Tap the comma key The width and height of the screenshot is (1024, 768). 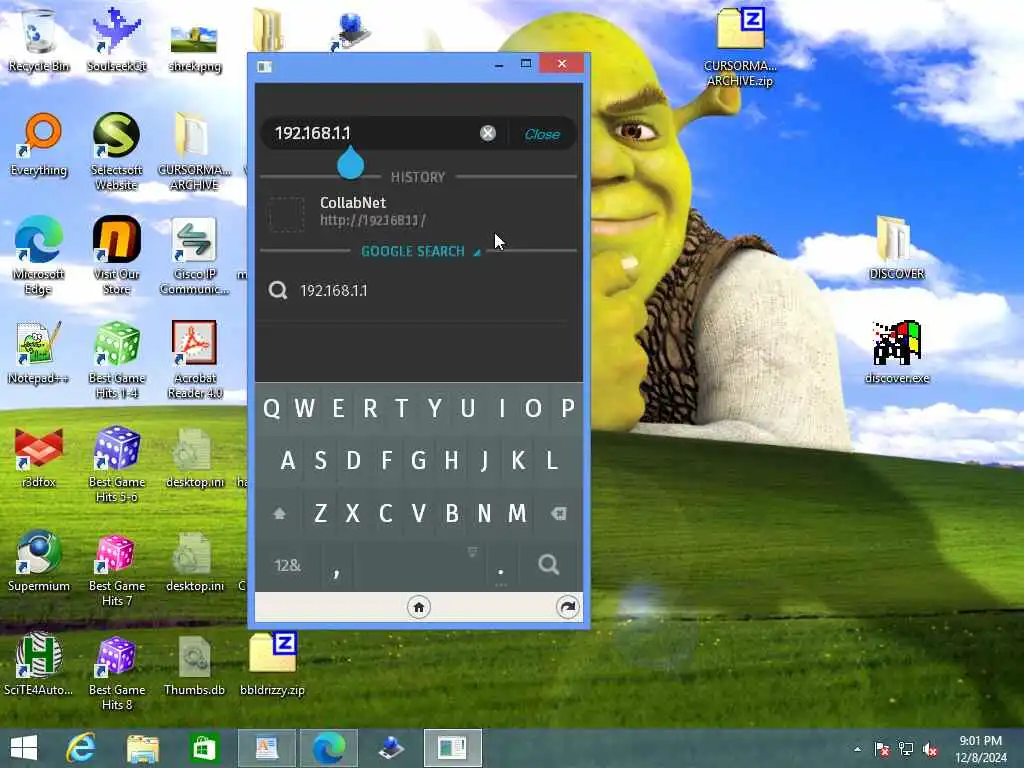(x=336, y=566)
